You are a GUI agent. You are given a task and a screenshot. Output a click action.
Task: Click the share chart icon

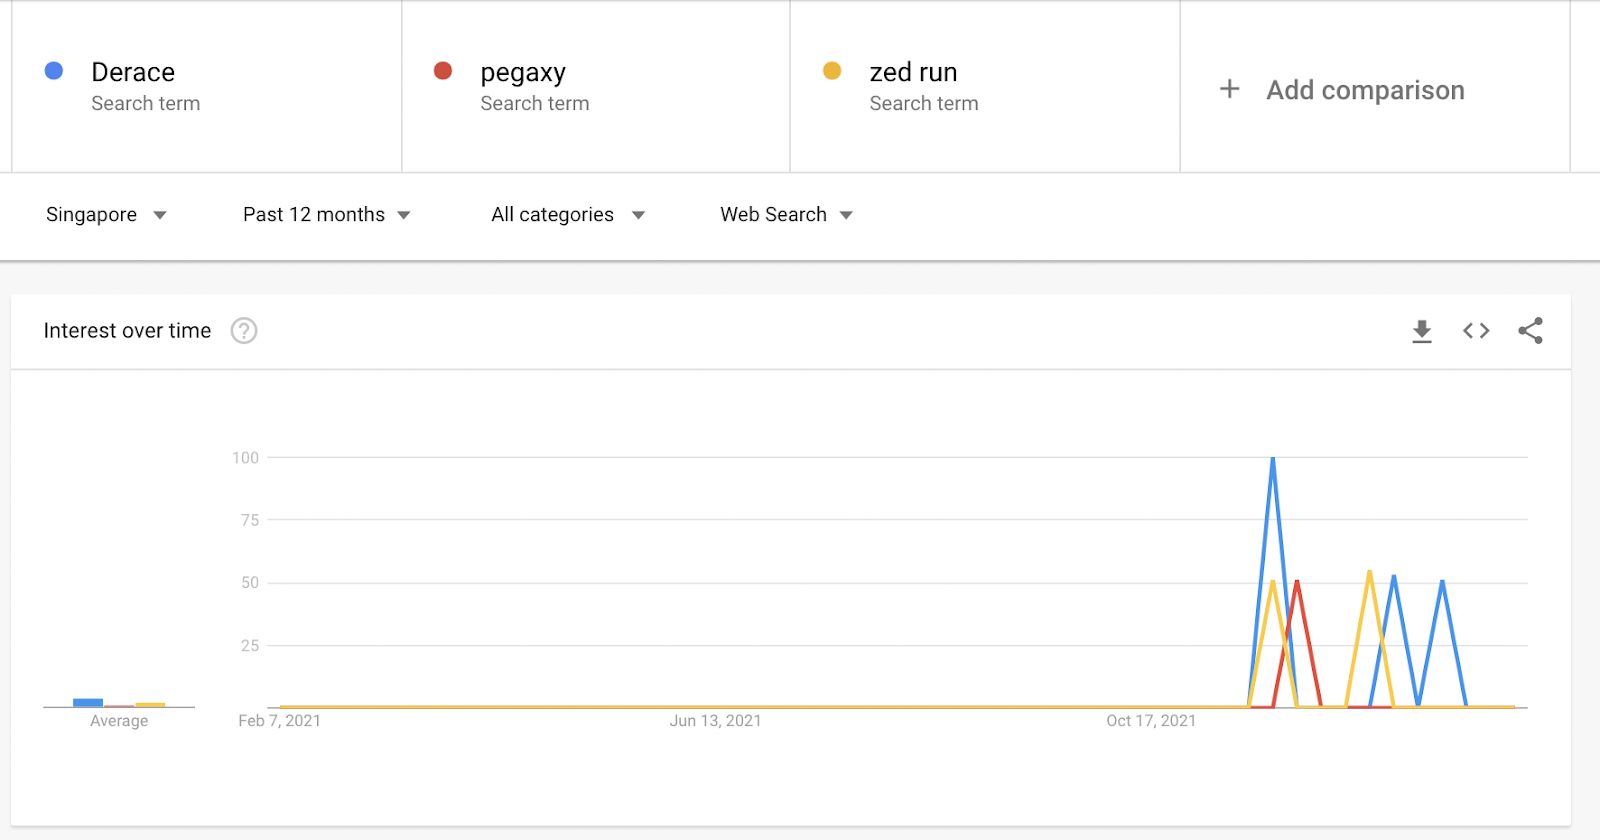click(x=1530, y=331)
